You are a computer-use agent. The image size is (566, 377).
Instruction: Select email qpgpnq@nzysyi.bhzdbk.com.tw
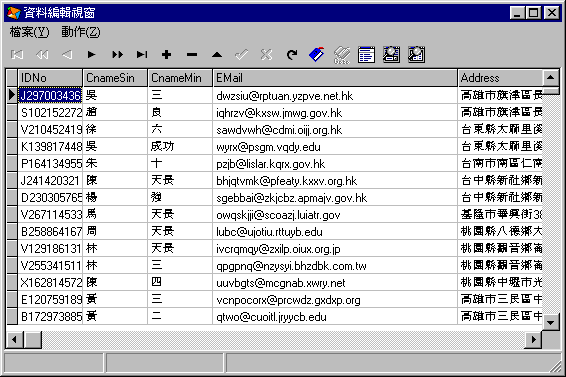pos(335,265)
